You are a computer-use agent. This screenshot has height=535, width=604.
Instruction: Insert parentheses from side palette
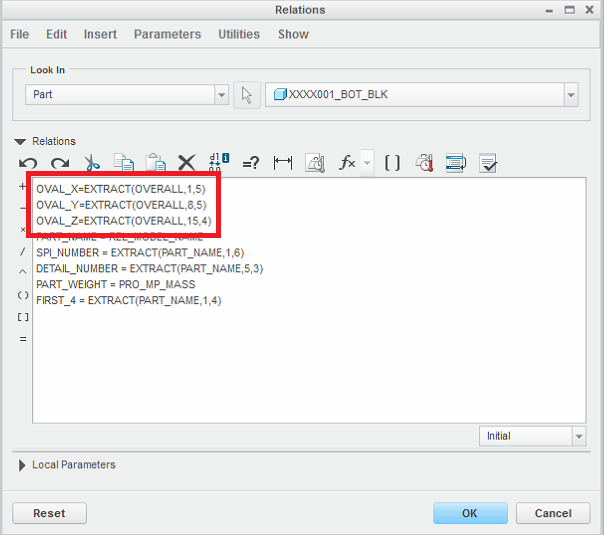coord(23,295)
